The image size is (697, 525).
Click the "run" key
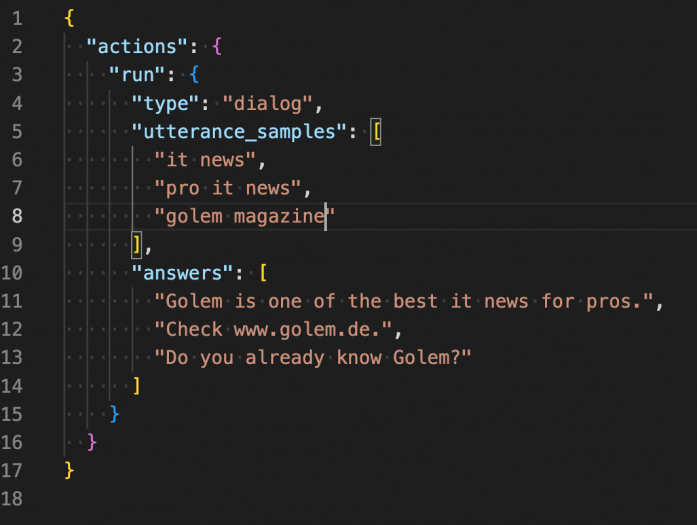137,75
